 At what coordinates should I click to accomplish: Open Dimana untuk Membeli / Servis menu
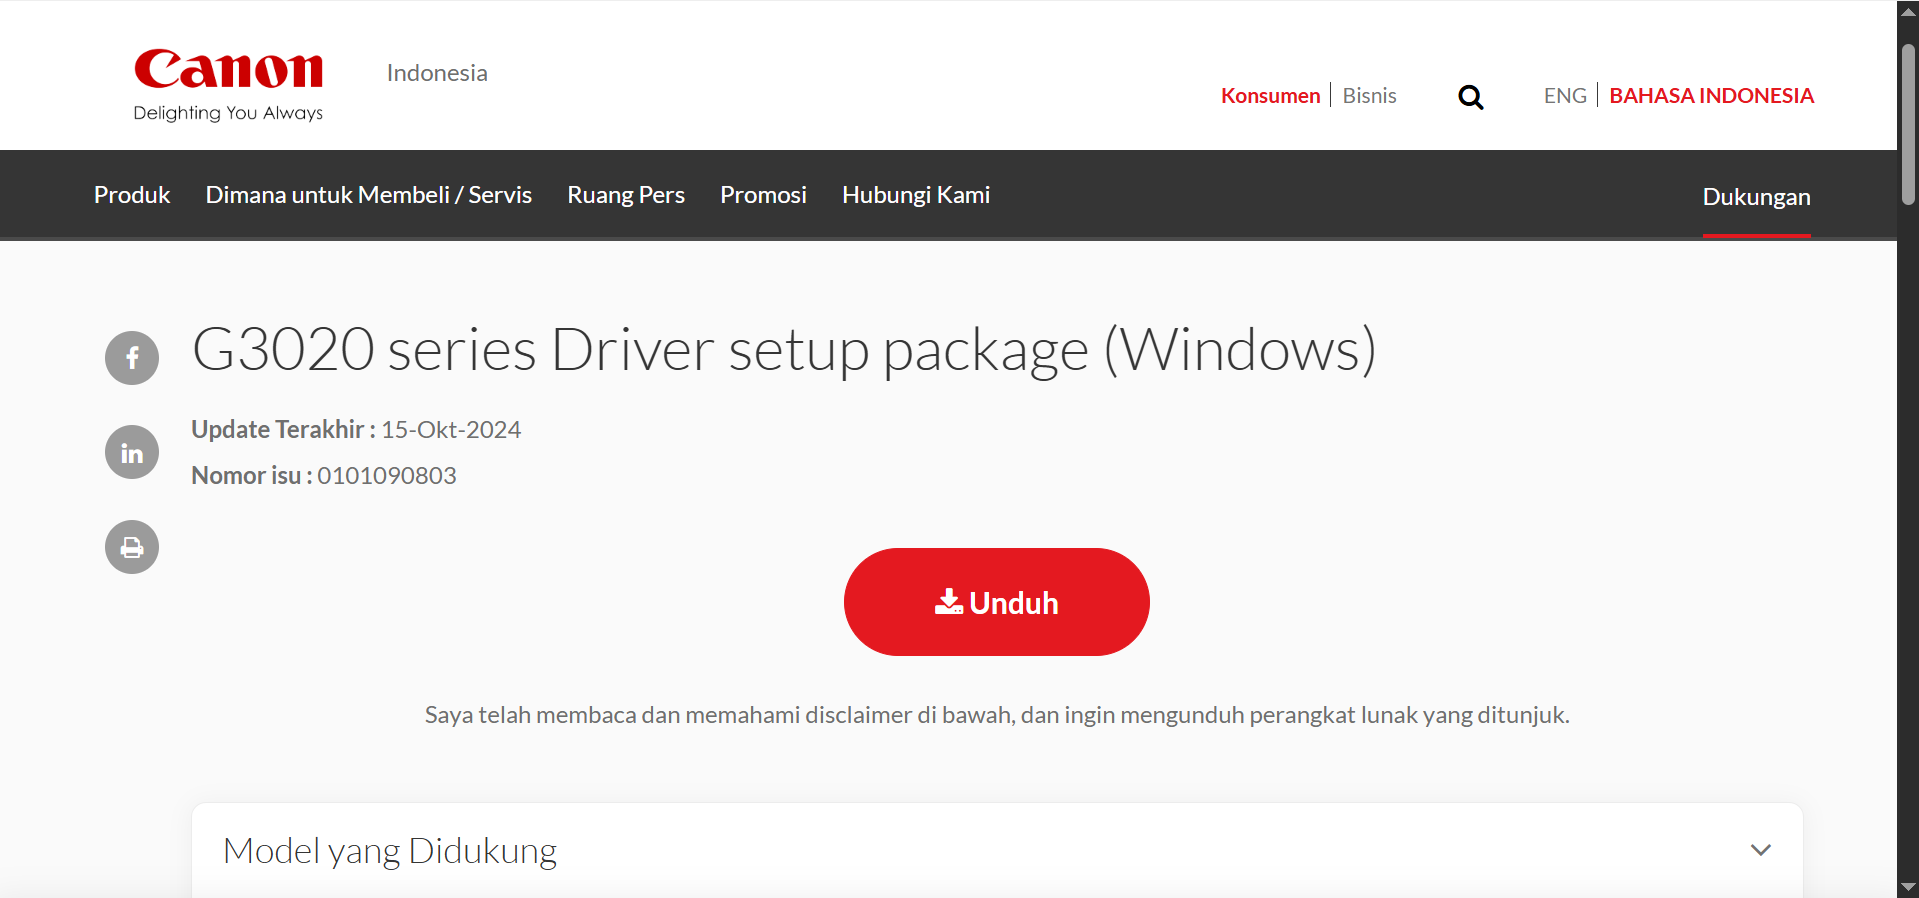[368, 195]
